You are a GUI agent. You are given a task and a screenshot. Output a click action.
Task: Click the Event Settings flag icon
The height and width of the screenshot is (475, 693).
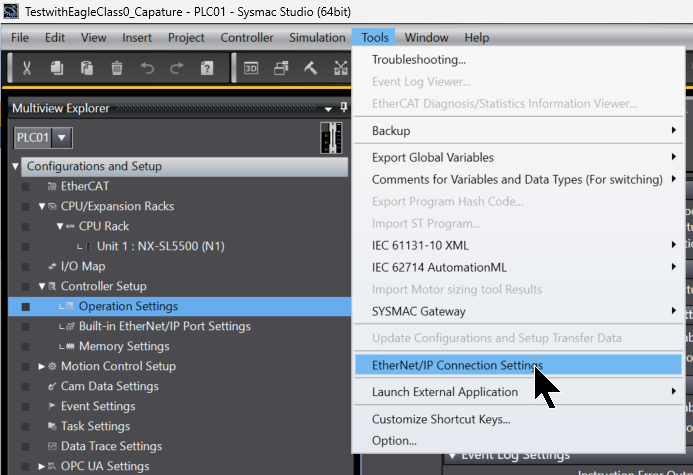[x=52, y=406]
